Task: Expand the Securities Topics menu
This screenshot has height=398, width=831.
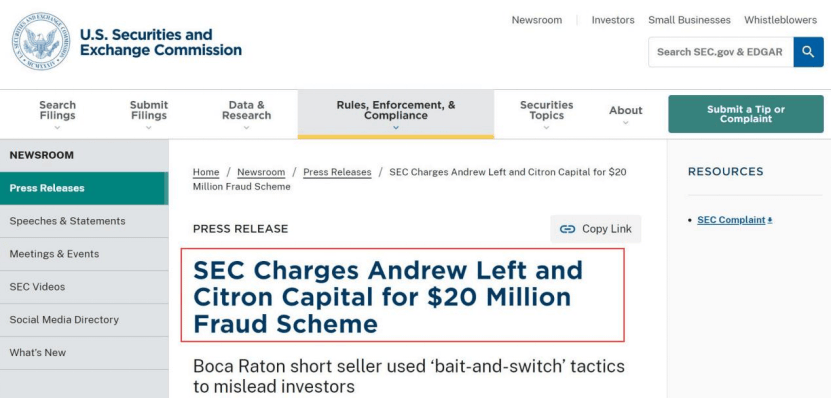Action: 546,114
